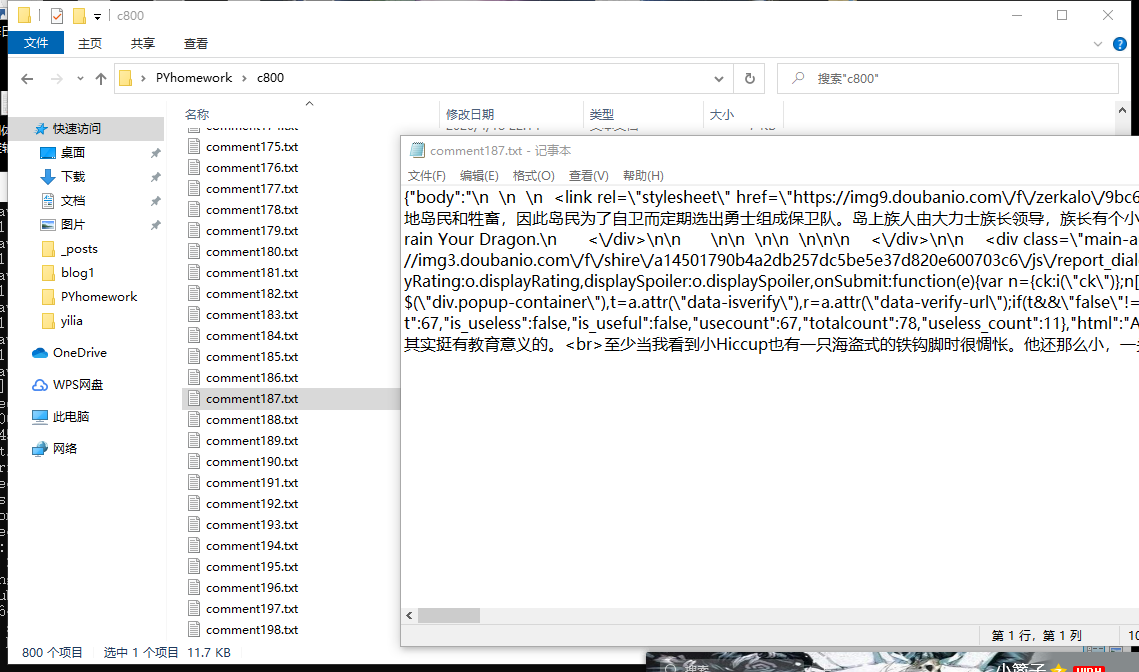
Task: Go up one folder level
Action: point(100,78)
